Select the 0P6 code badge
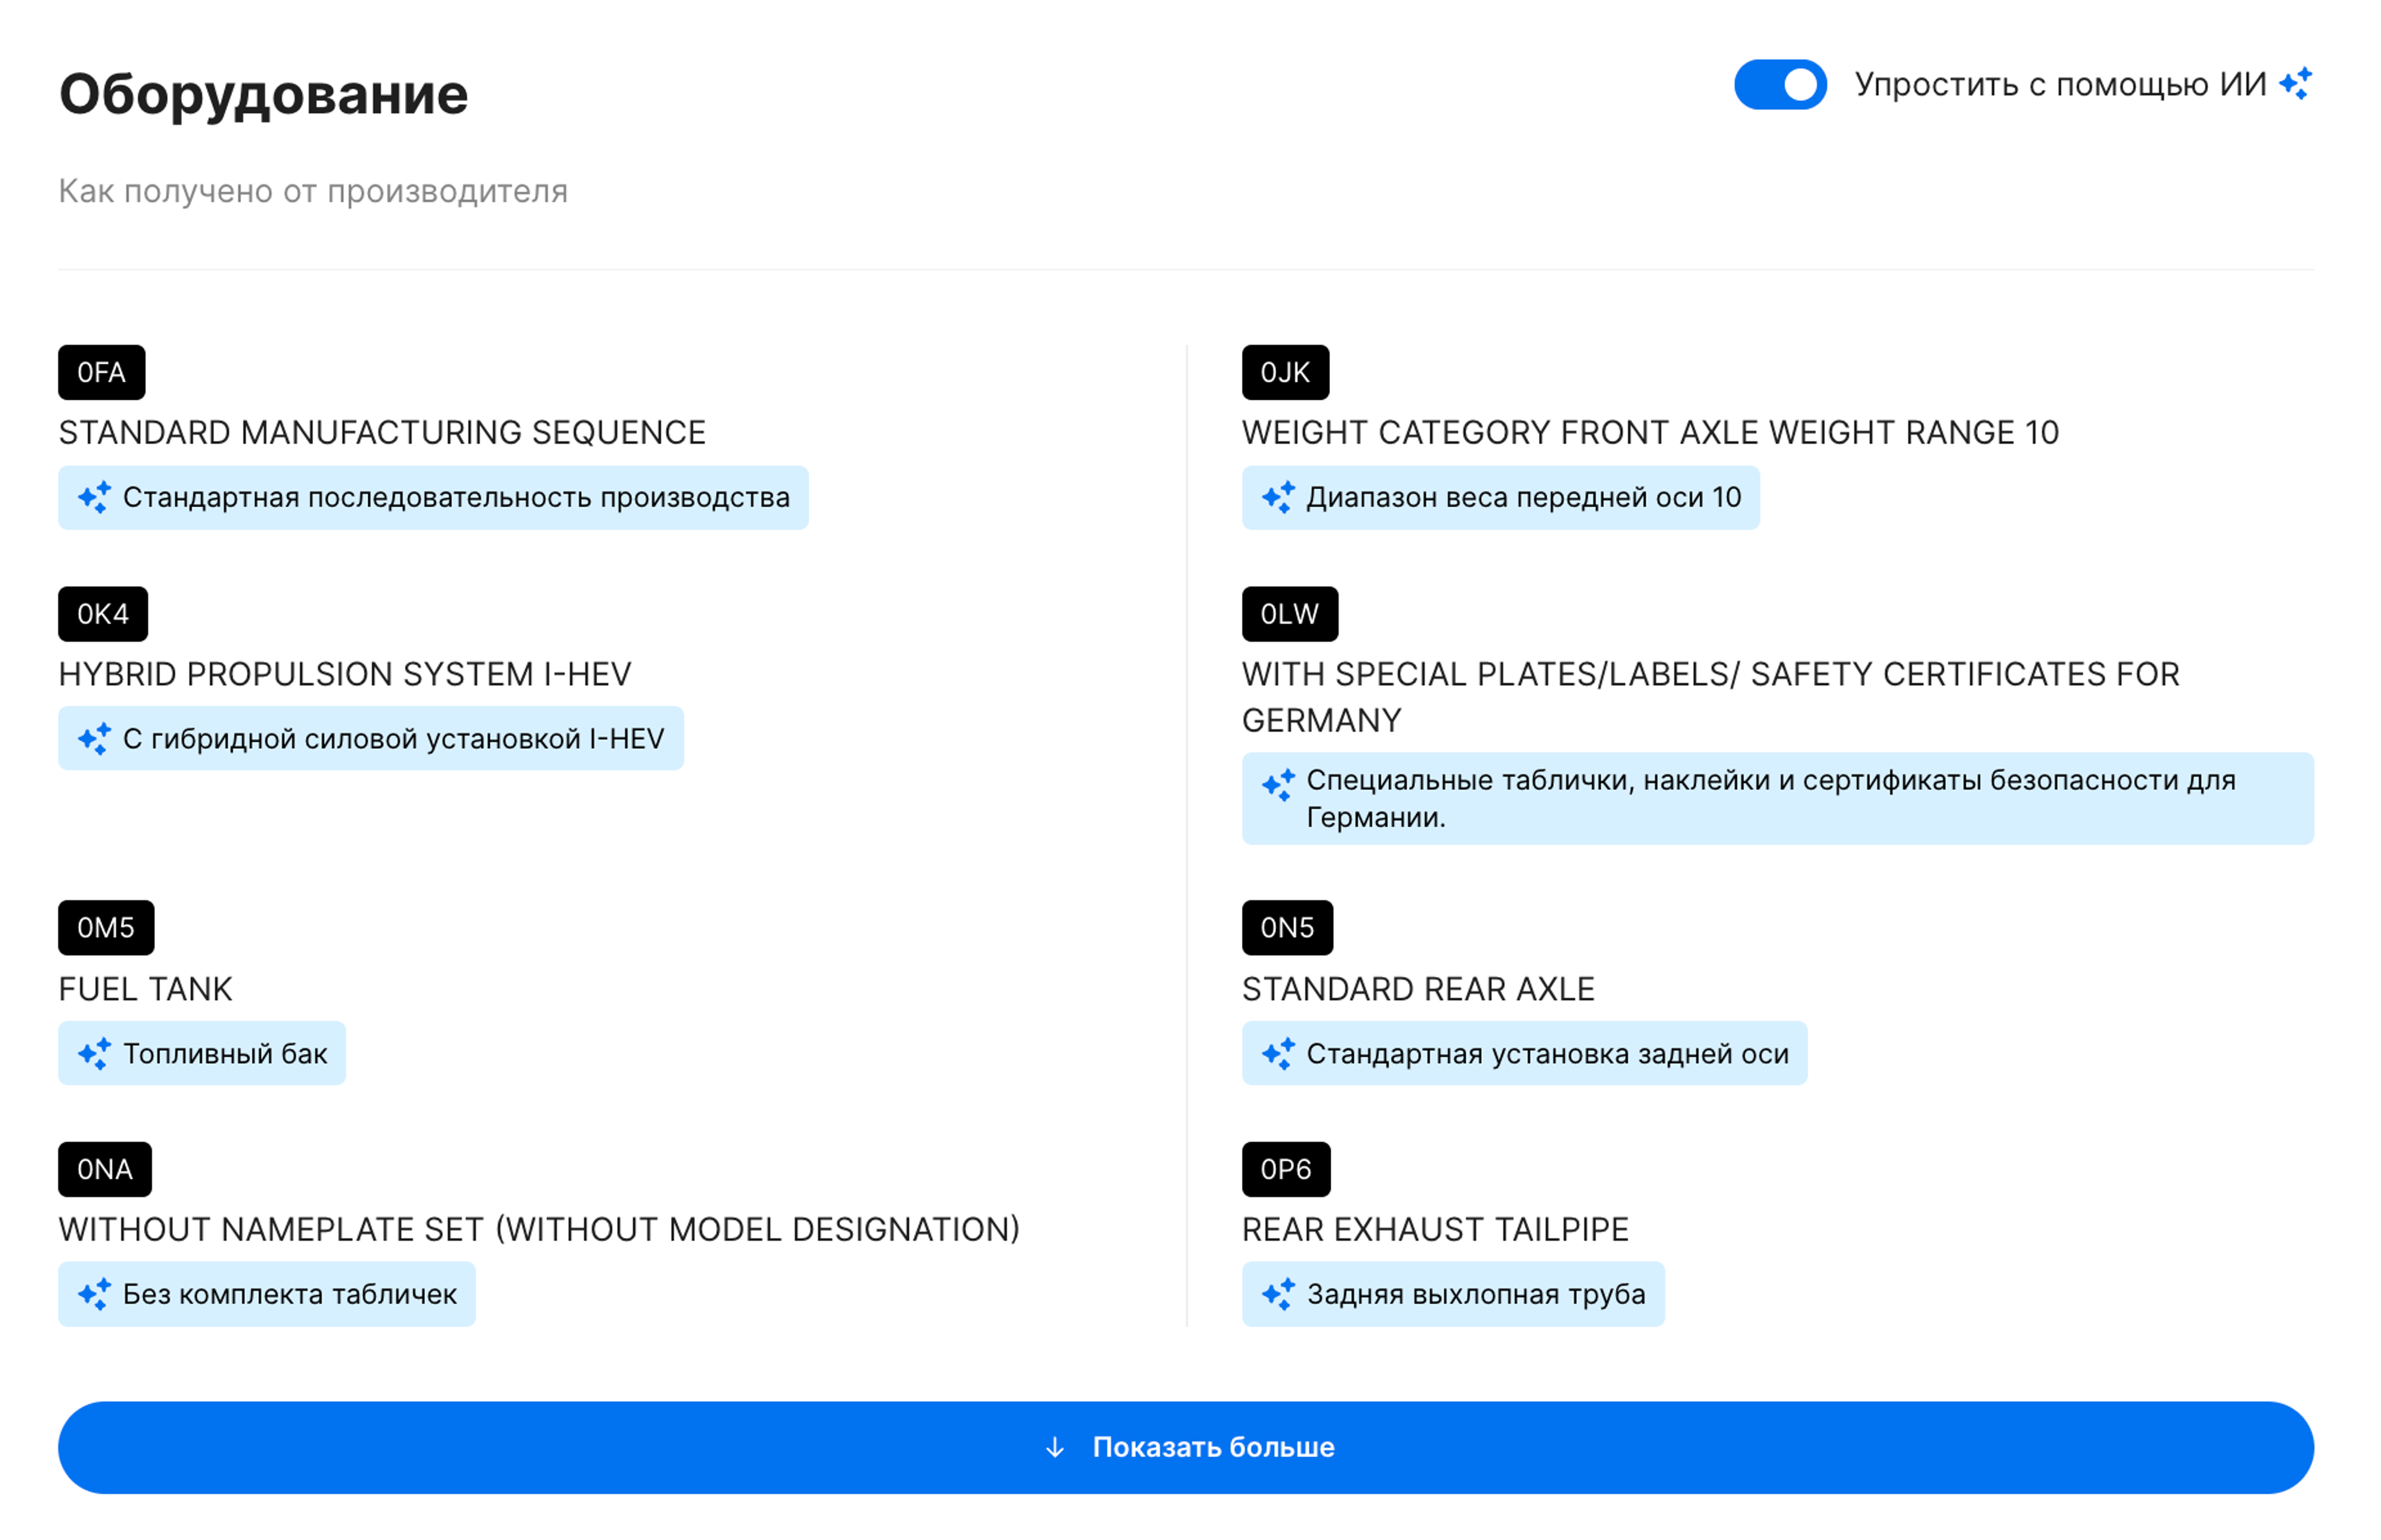 point(1286,1169)
